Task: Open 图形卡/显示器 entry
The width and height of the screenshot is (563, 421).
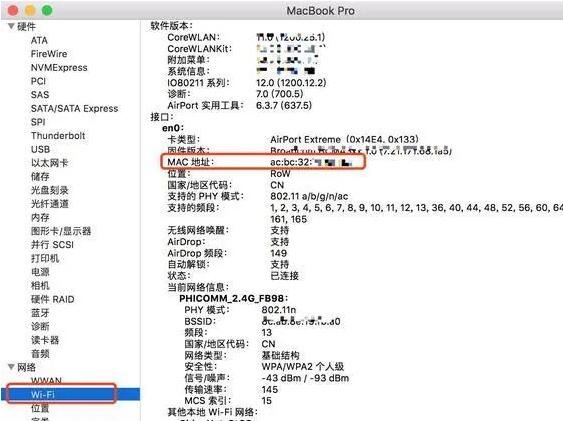Action: point(61,231)
